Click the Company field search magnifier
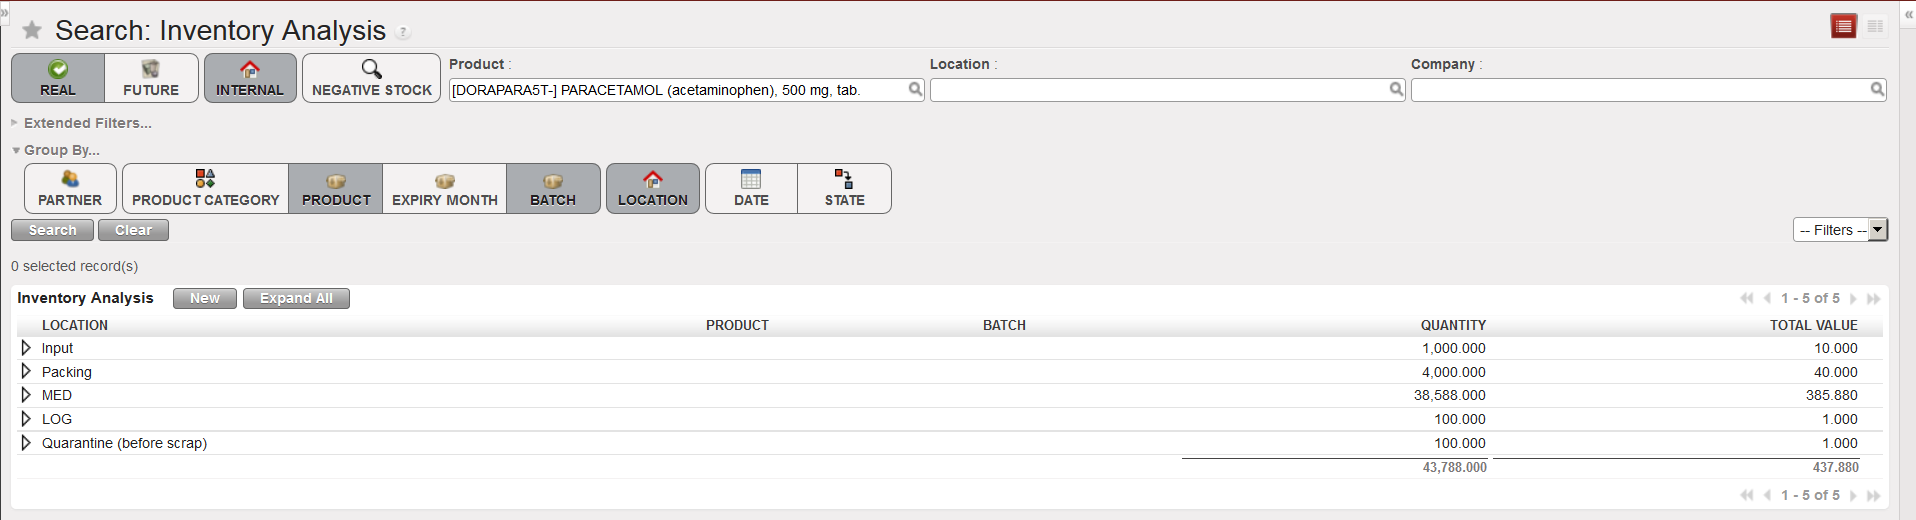 point(1877,89)
